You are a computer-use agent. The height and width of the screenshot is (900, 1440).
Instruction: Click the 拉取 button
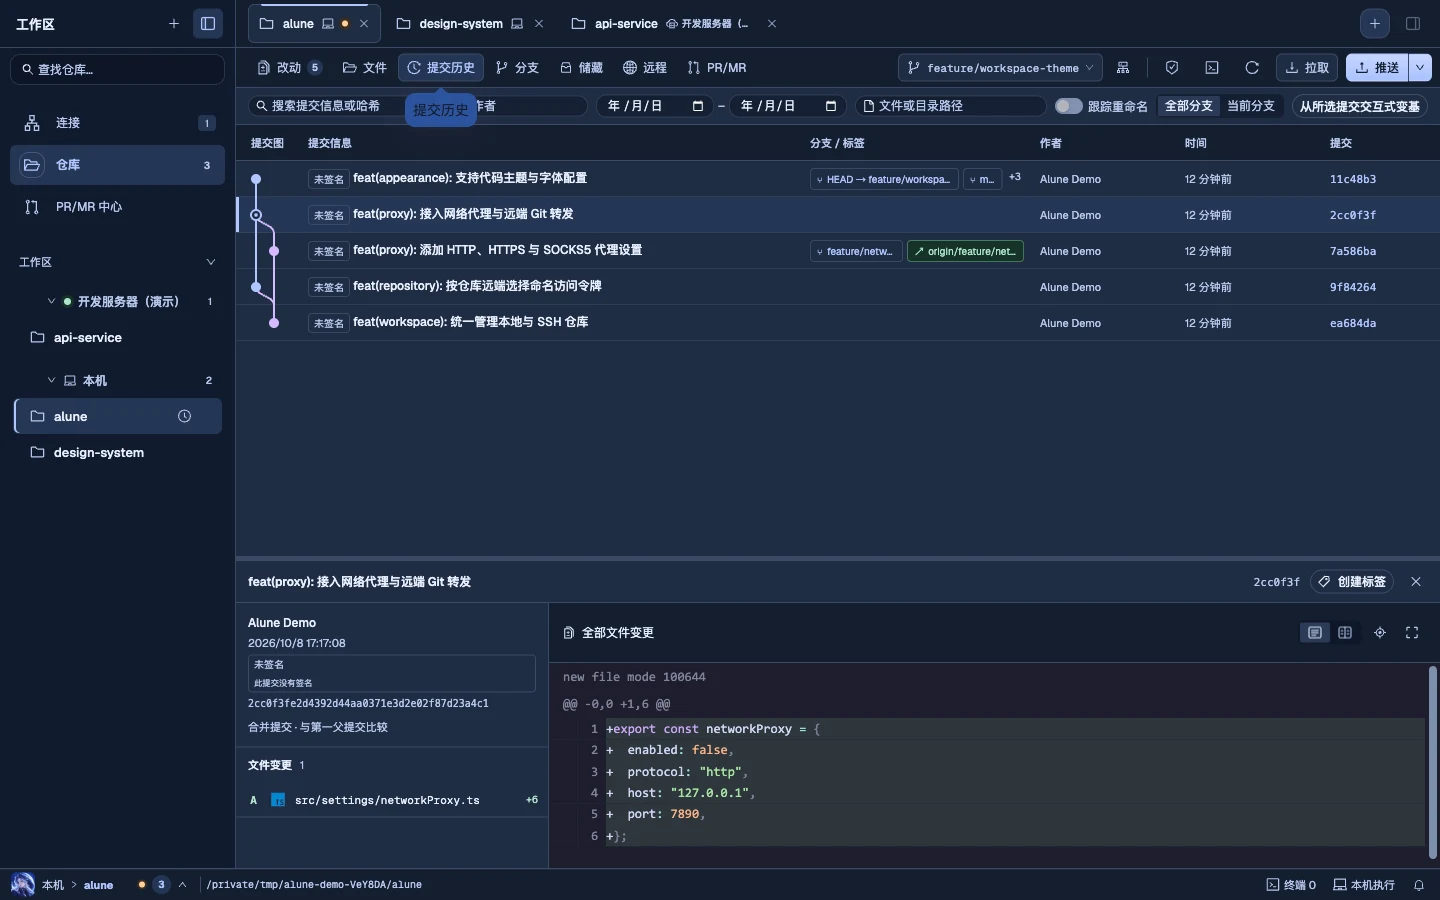(x=1307, y=68)
